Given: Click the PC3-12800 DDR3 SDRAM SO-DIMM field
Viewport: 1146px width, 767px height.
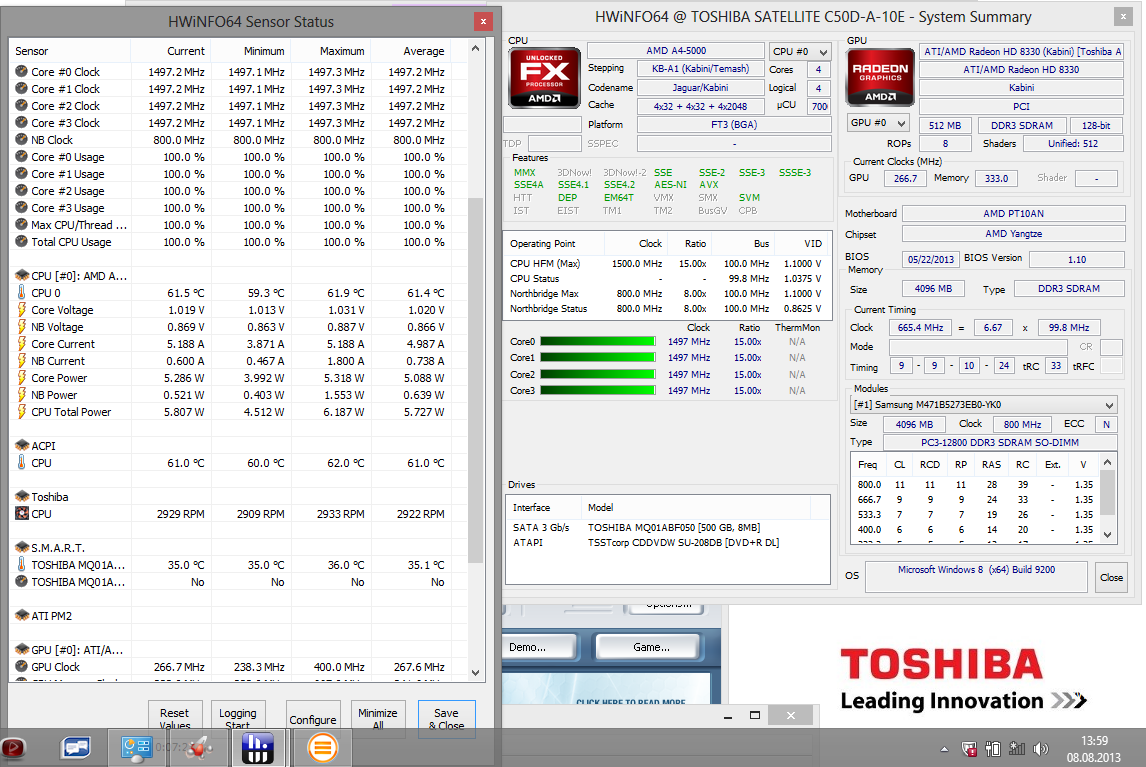Looking at the screenshot, I should coord(1000,442).
